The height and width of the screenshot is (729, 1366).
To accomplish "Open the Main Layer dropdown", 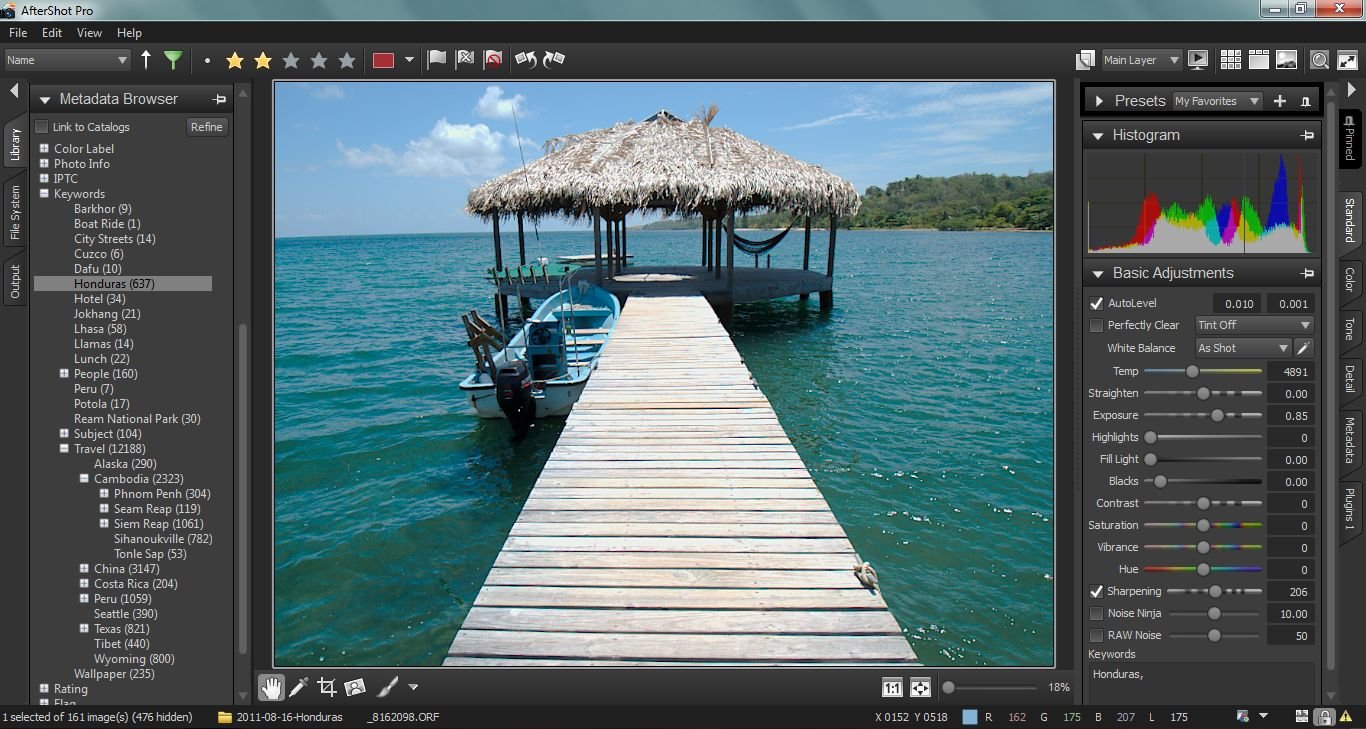I will (x=1140, y=60).
